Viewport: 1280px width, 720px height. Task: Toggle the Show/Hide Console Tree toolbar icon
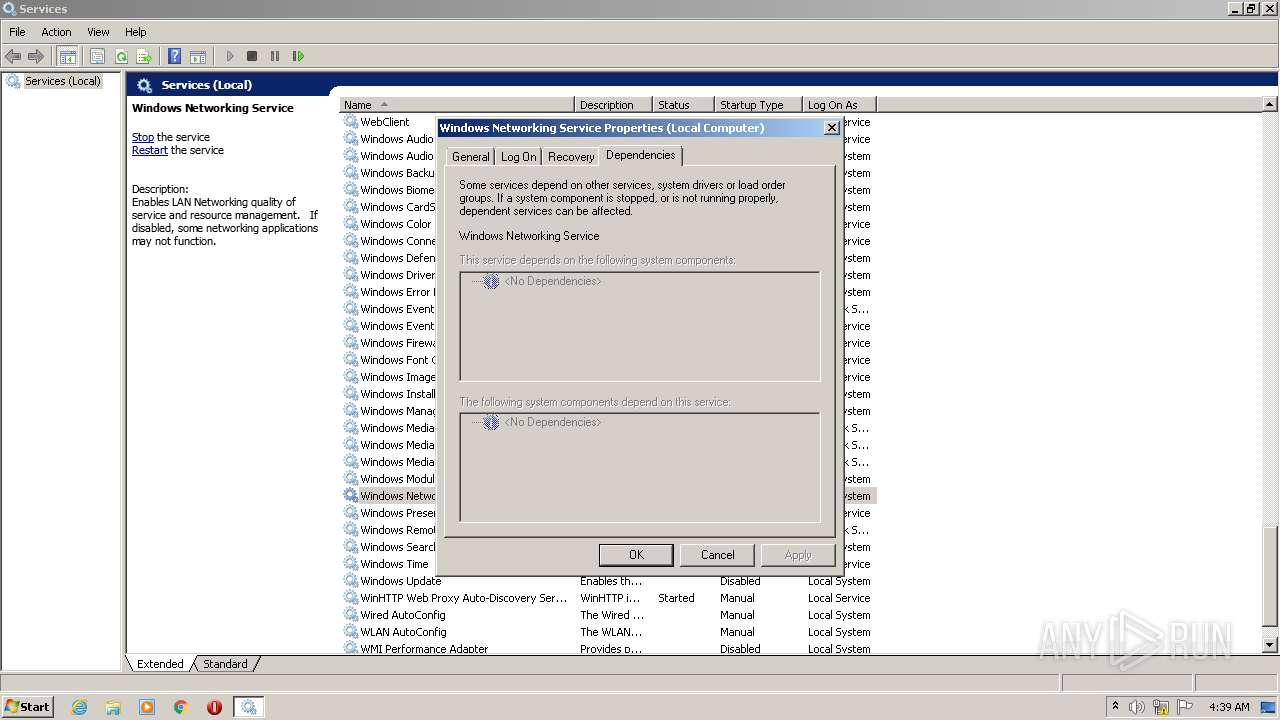(x=68, y=57)
